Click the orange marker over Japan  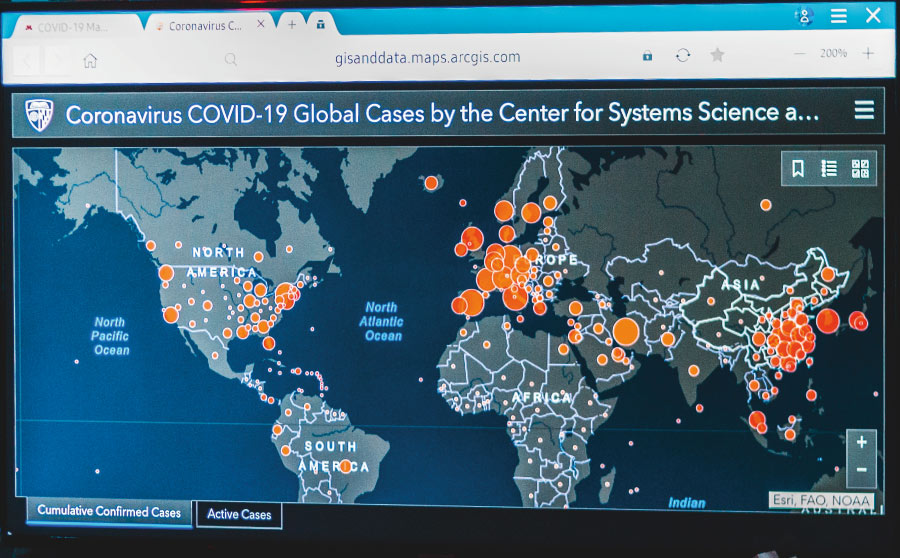858,321
